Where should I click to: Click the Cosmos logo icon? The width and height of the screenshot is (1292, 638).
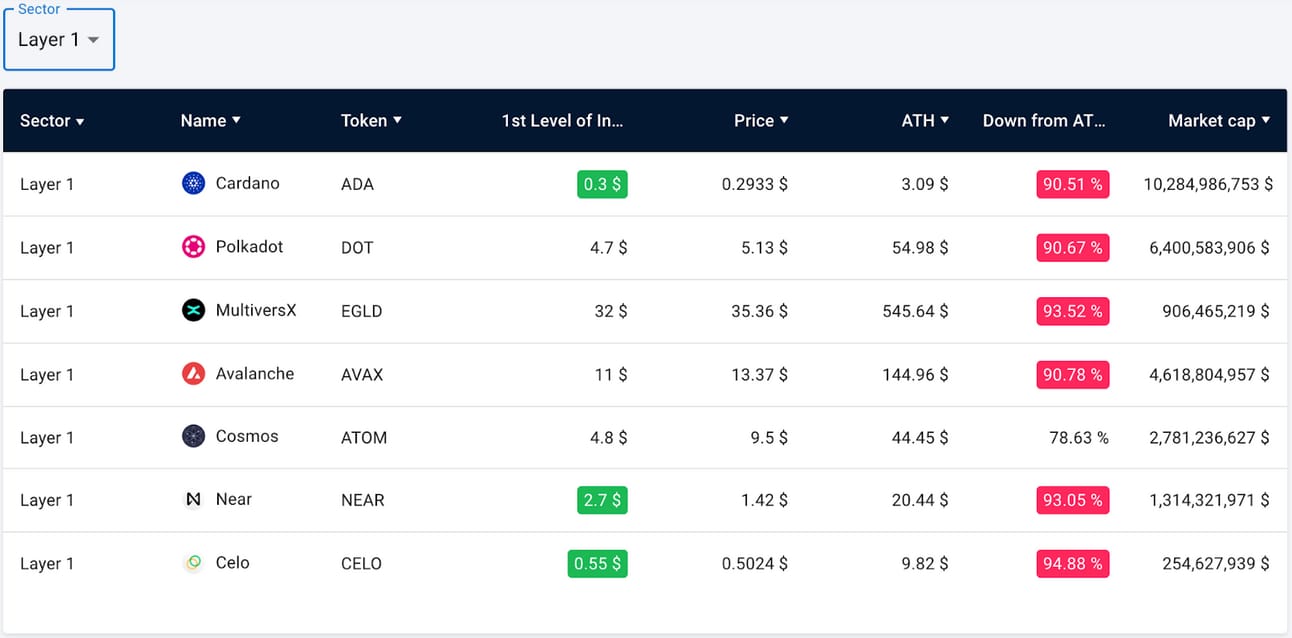[x=193, y=436]
